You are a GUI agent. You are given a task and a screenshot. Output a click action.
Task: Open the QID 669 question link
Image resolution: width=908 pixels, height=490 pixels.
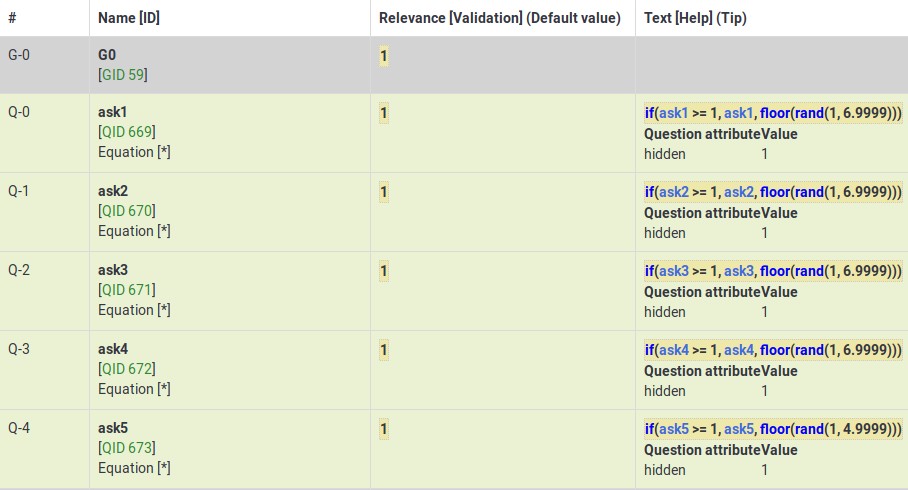click(x=127, y=132)
